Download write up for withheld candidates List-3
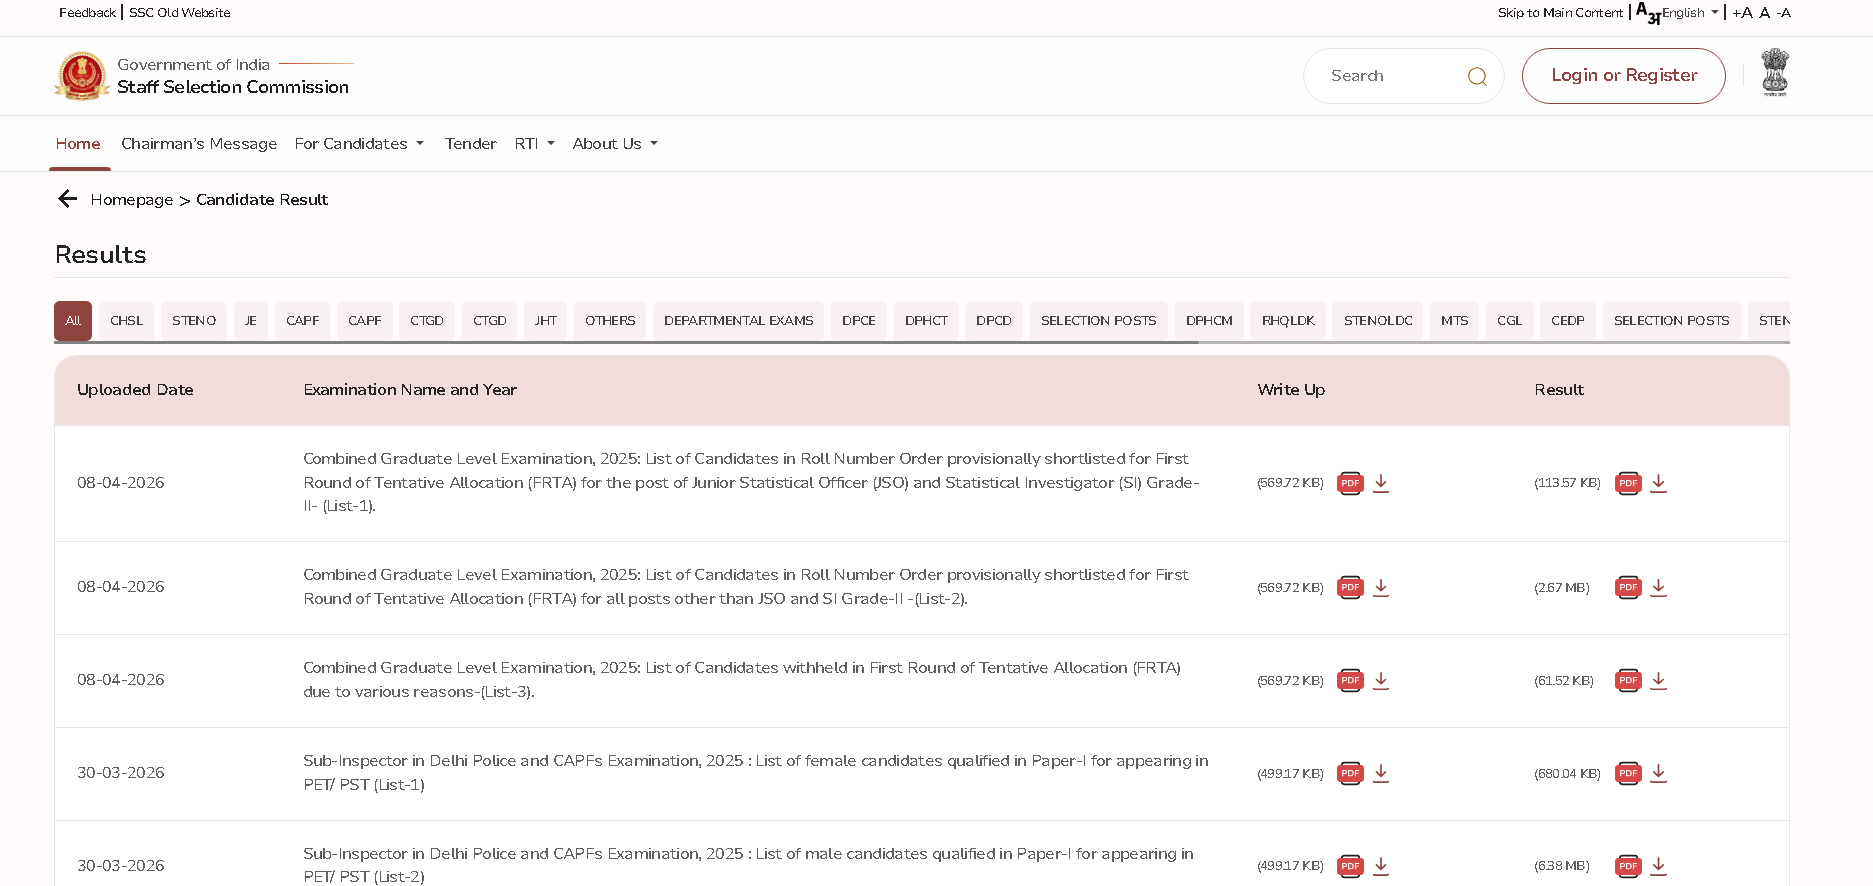The image size is (1873, 886). 1381,681
